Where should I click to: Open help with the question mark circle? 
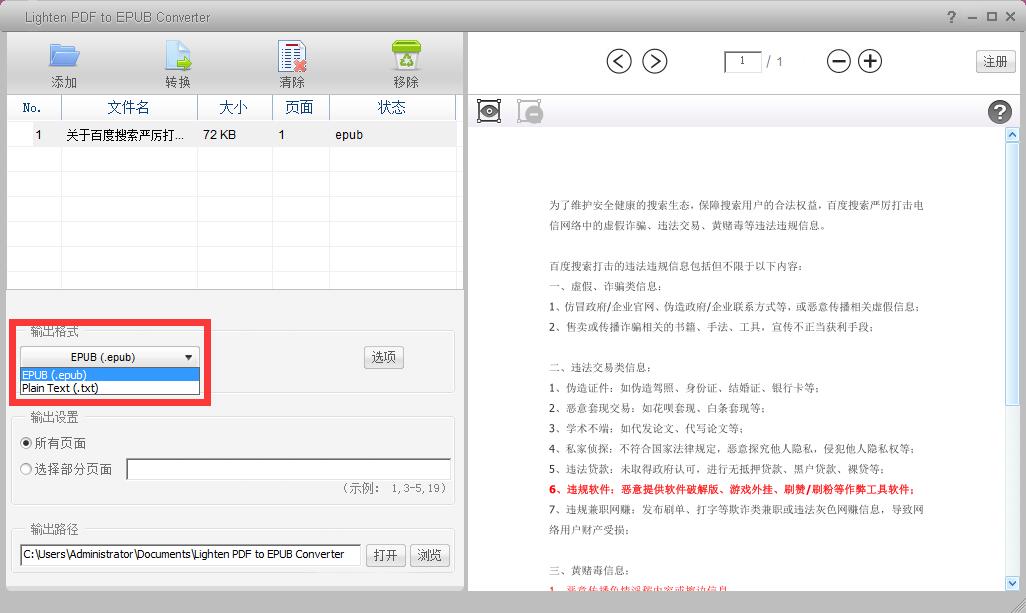[x=999, y=112]
